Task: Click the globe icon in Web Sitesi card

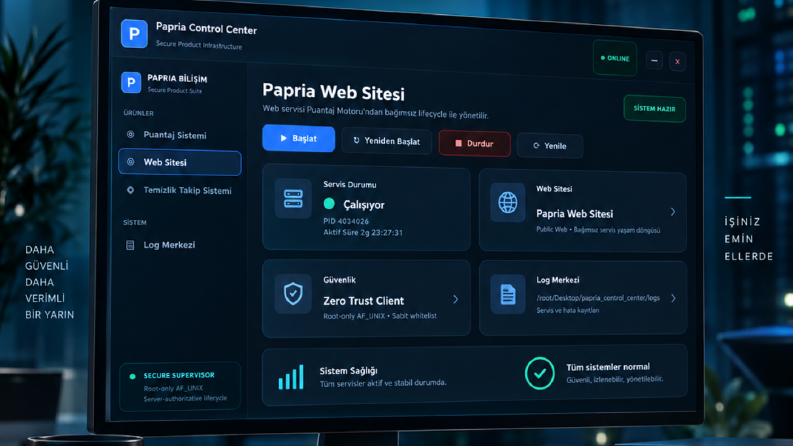Action: click(508, 203)
